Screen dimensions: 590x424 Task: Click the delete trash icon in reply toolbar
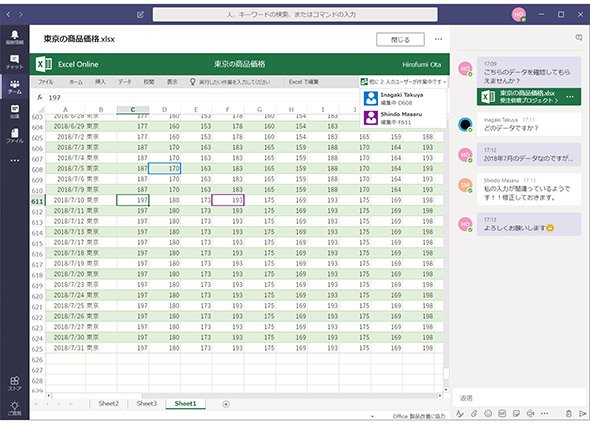pyautogui.click(x=569, y=413)
